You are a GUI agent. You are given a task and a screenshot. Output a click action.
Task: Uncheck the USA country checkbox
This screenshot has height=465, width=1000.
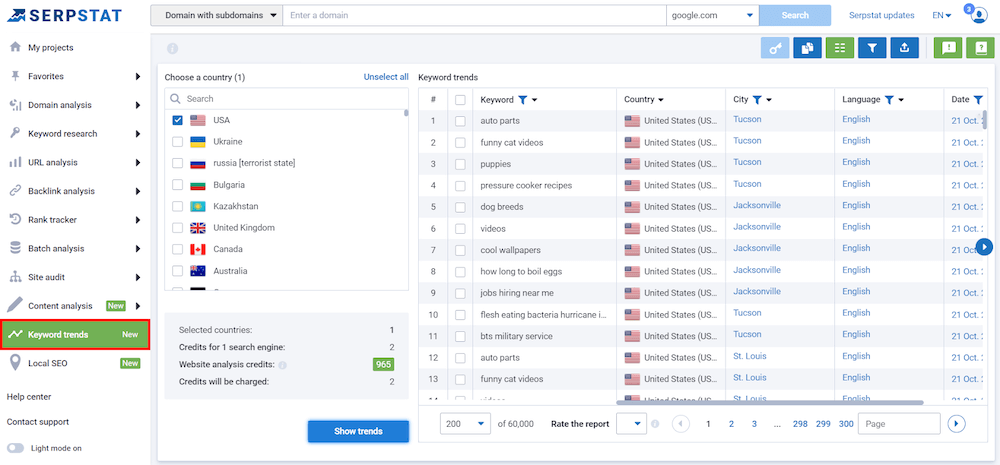pyautogui.click(x=177, y=120)
